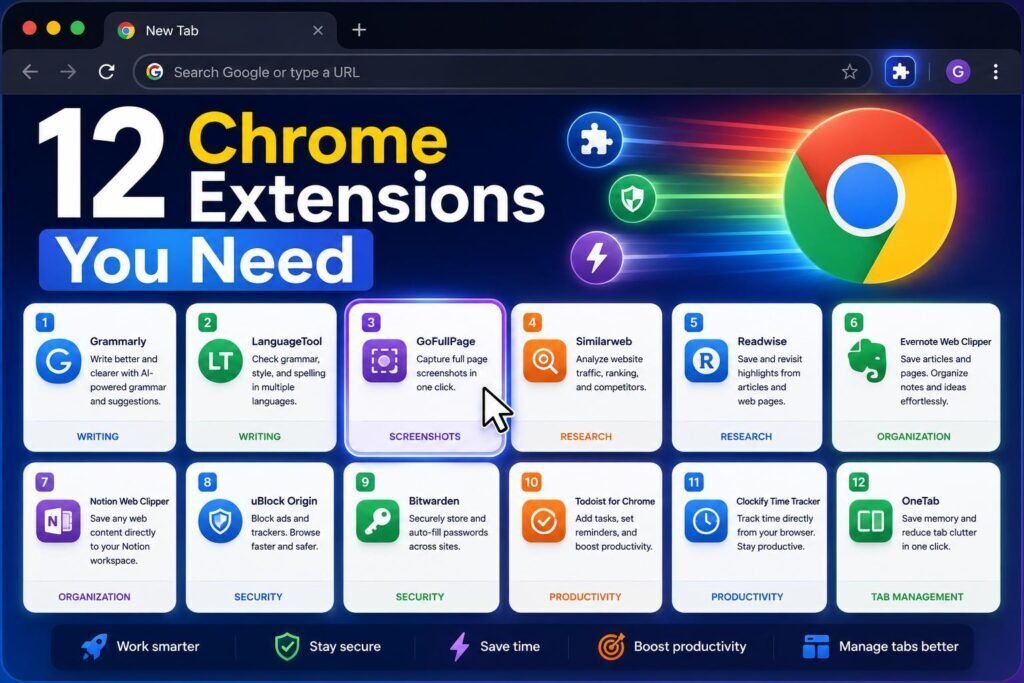Click the Readwise R icon
Image resolution: width=1024 pixels, height=683 pixels.
coord(706,361)
